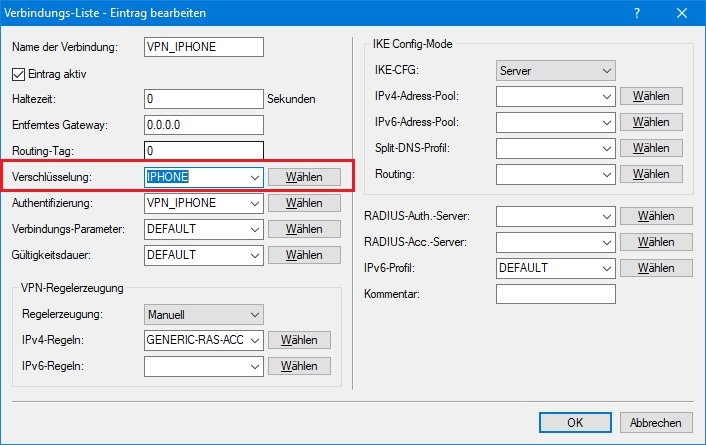
Task: Click the 'Entferntes Gateway' field
Action: 203,125
